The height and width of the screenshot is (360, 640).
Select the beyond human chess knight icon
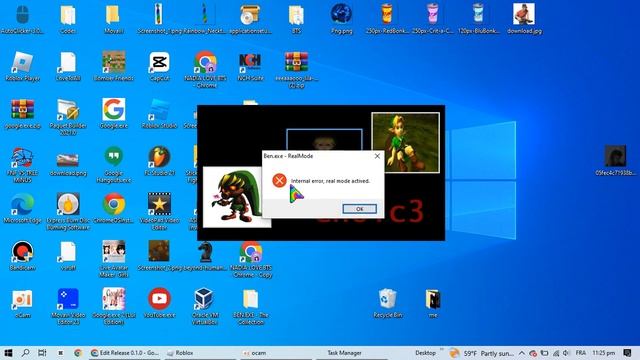coord(205,256)
